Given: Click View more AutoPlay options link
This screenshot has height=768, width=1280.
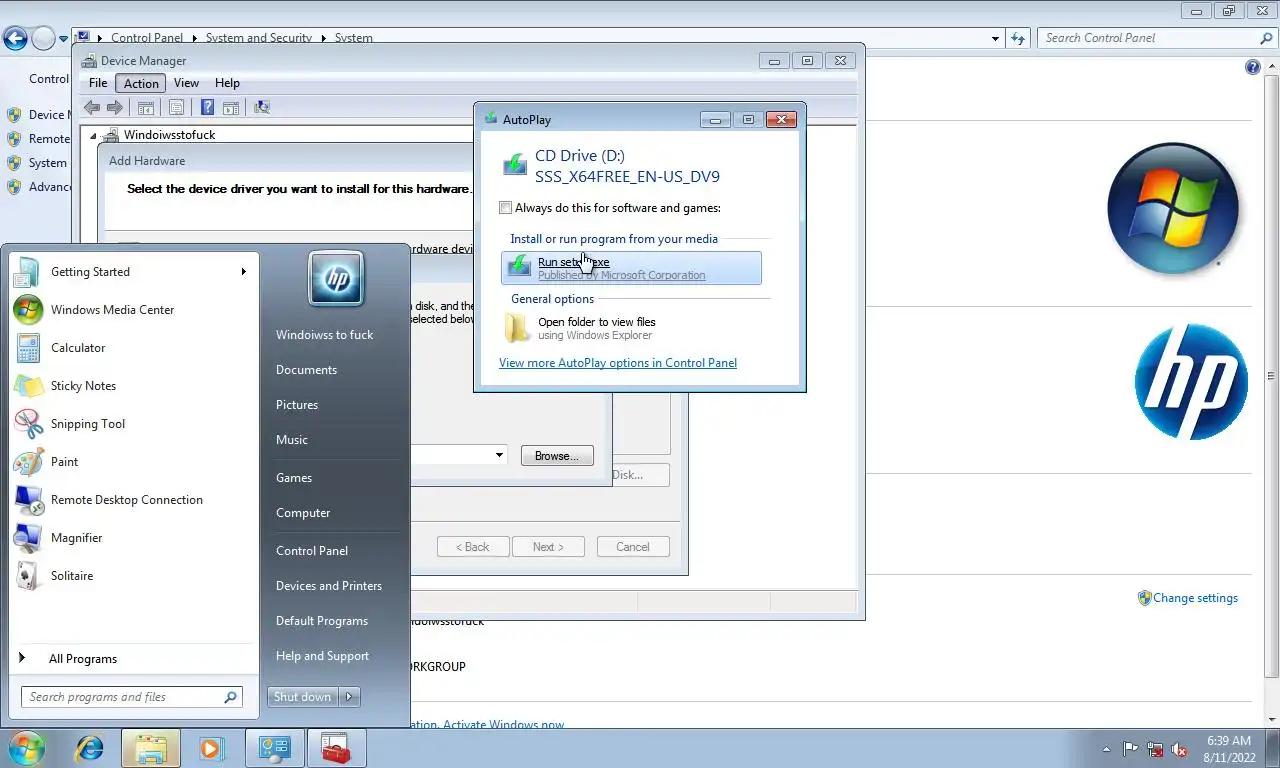Looking at the screenshot, I should click(618, 363).
